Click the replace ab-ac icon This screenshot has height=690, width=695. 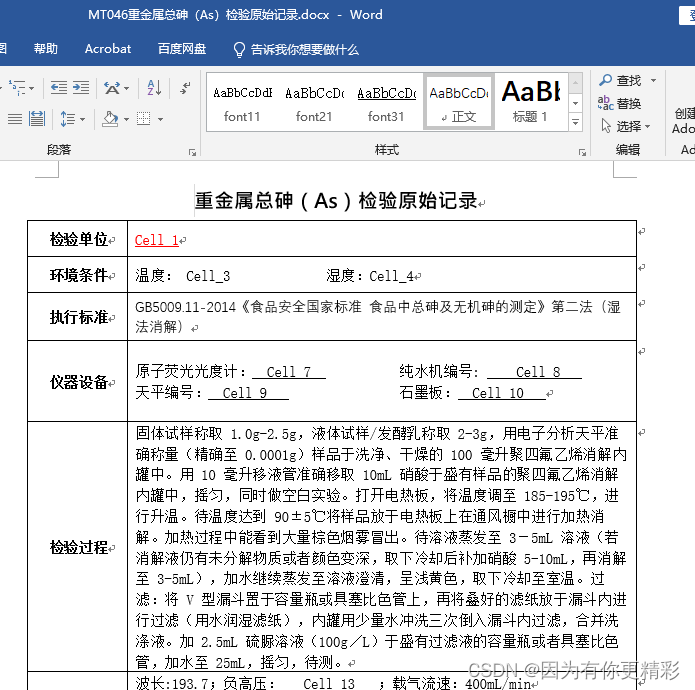click(x=605, y=103)
